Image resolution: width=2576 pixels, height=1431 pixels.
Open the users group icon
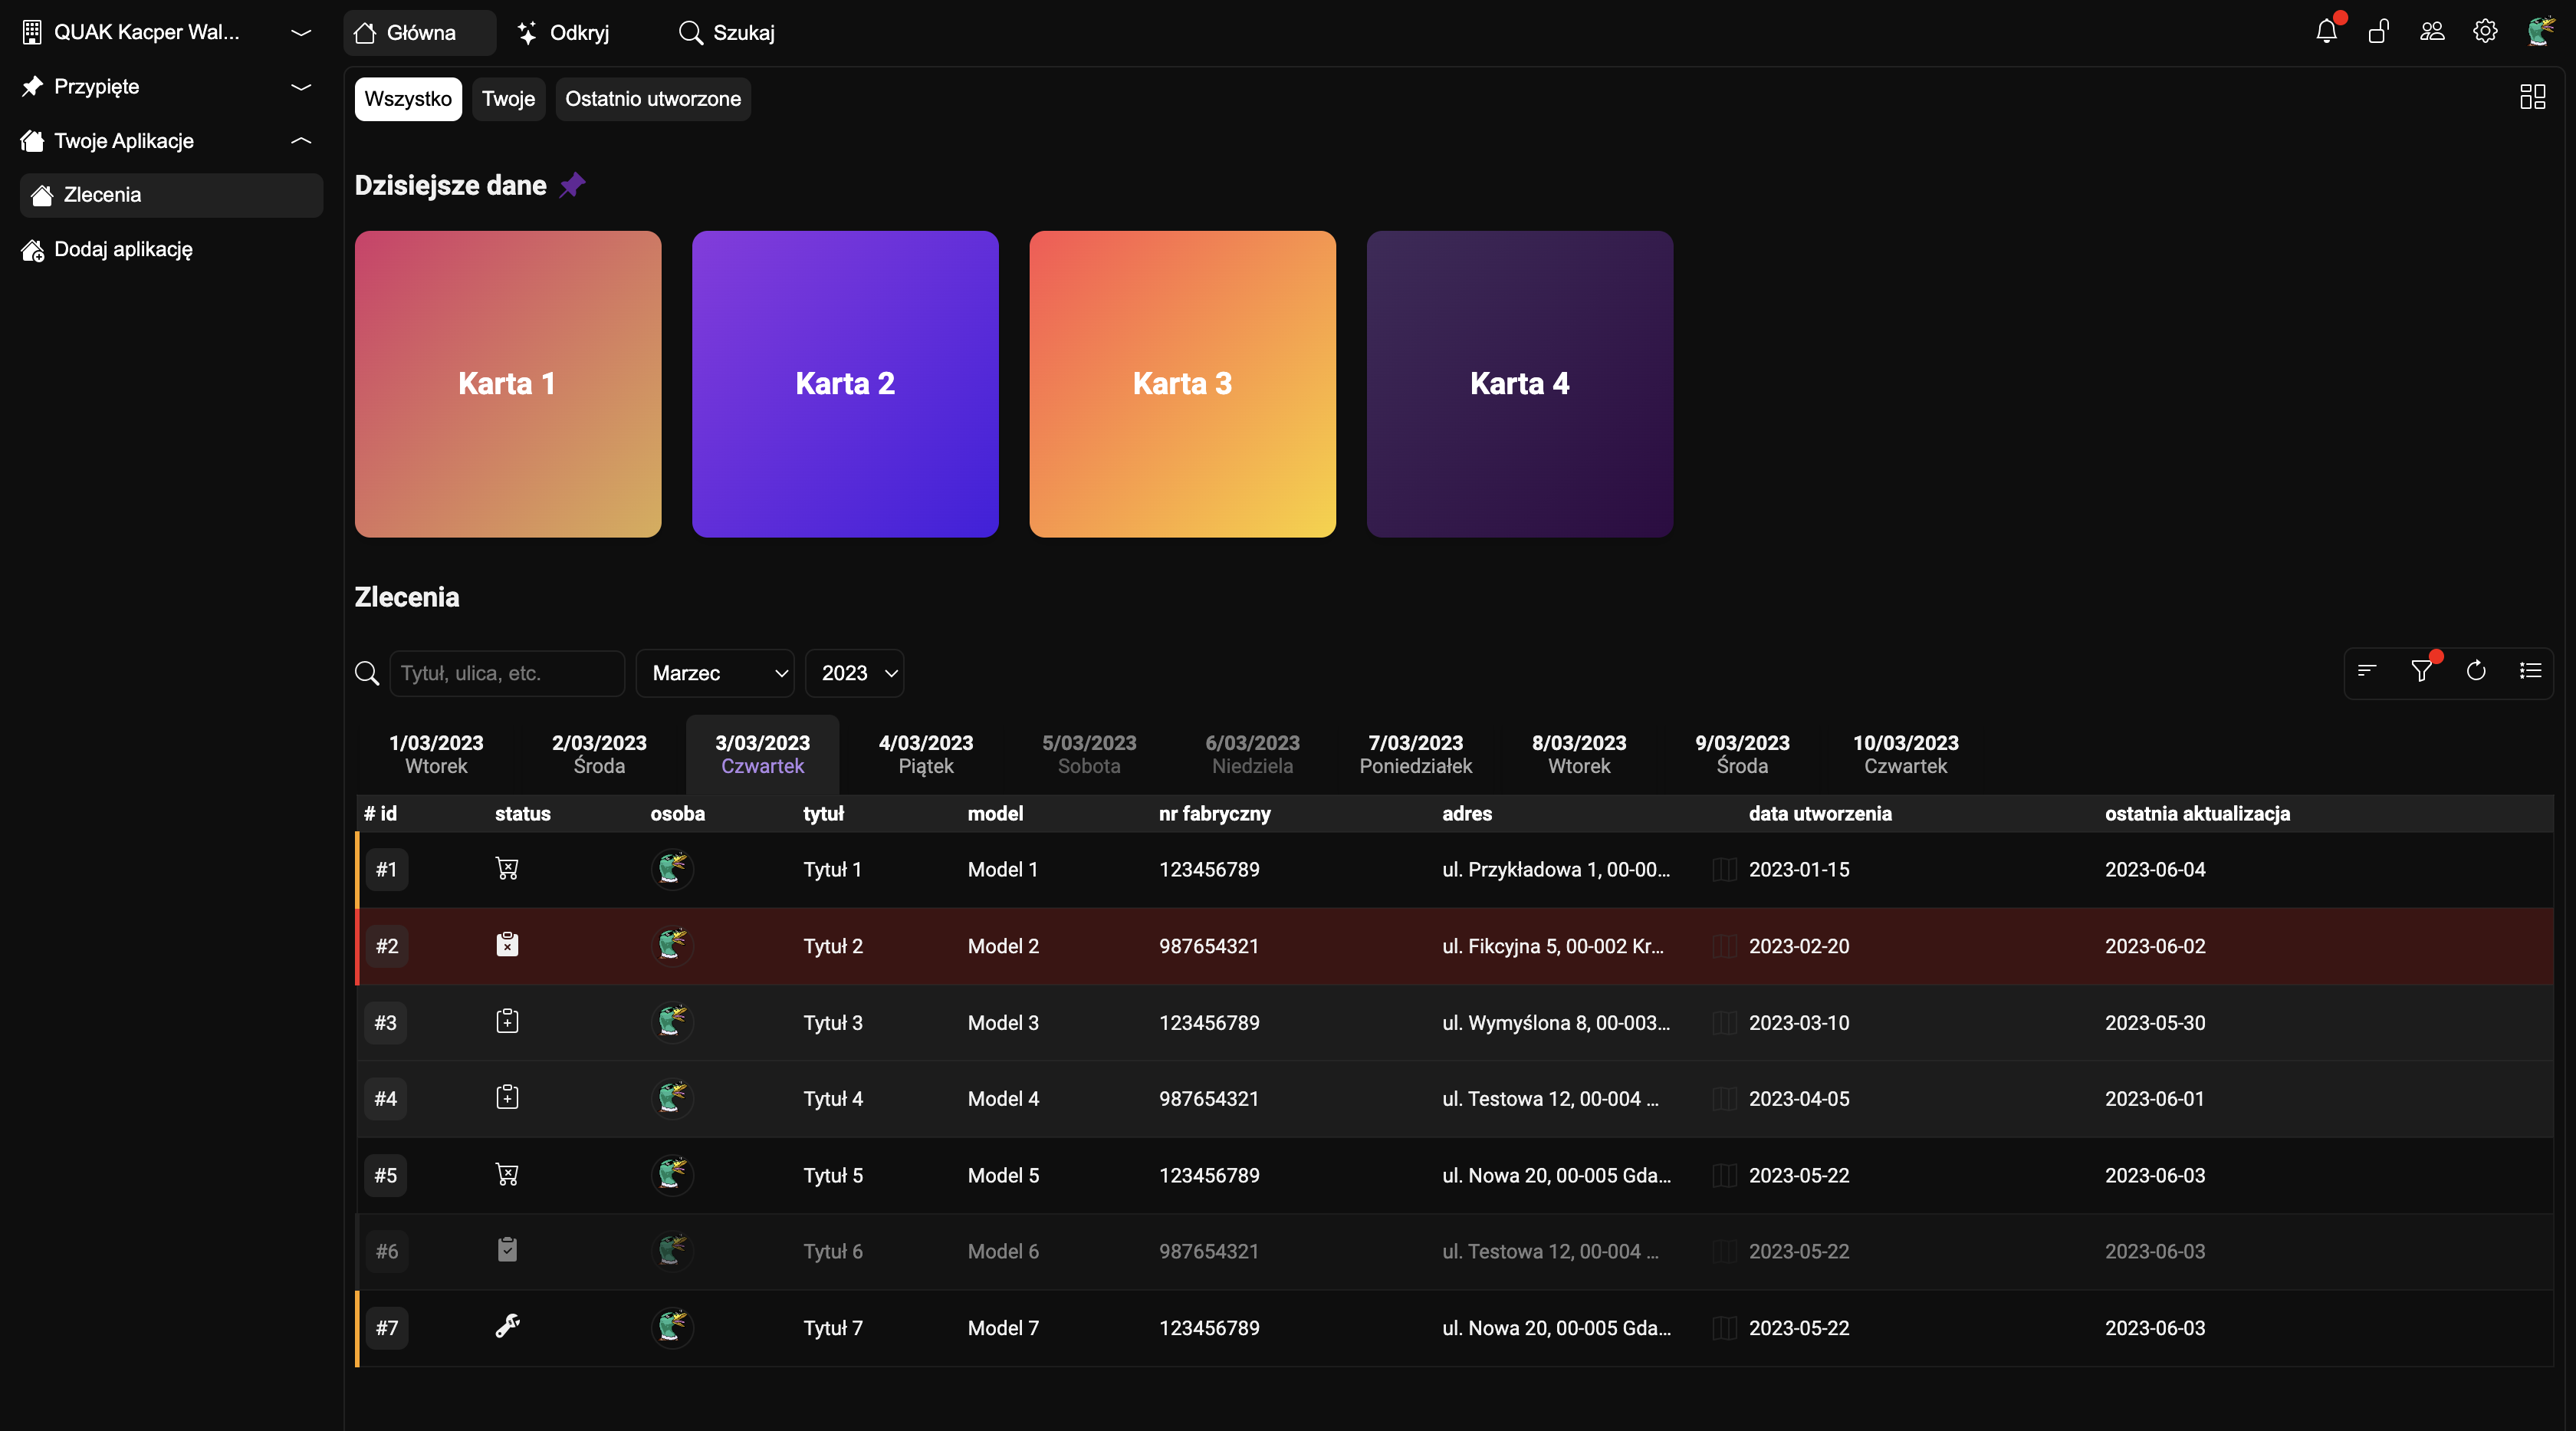coord(2432,32)
